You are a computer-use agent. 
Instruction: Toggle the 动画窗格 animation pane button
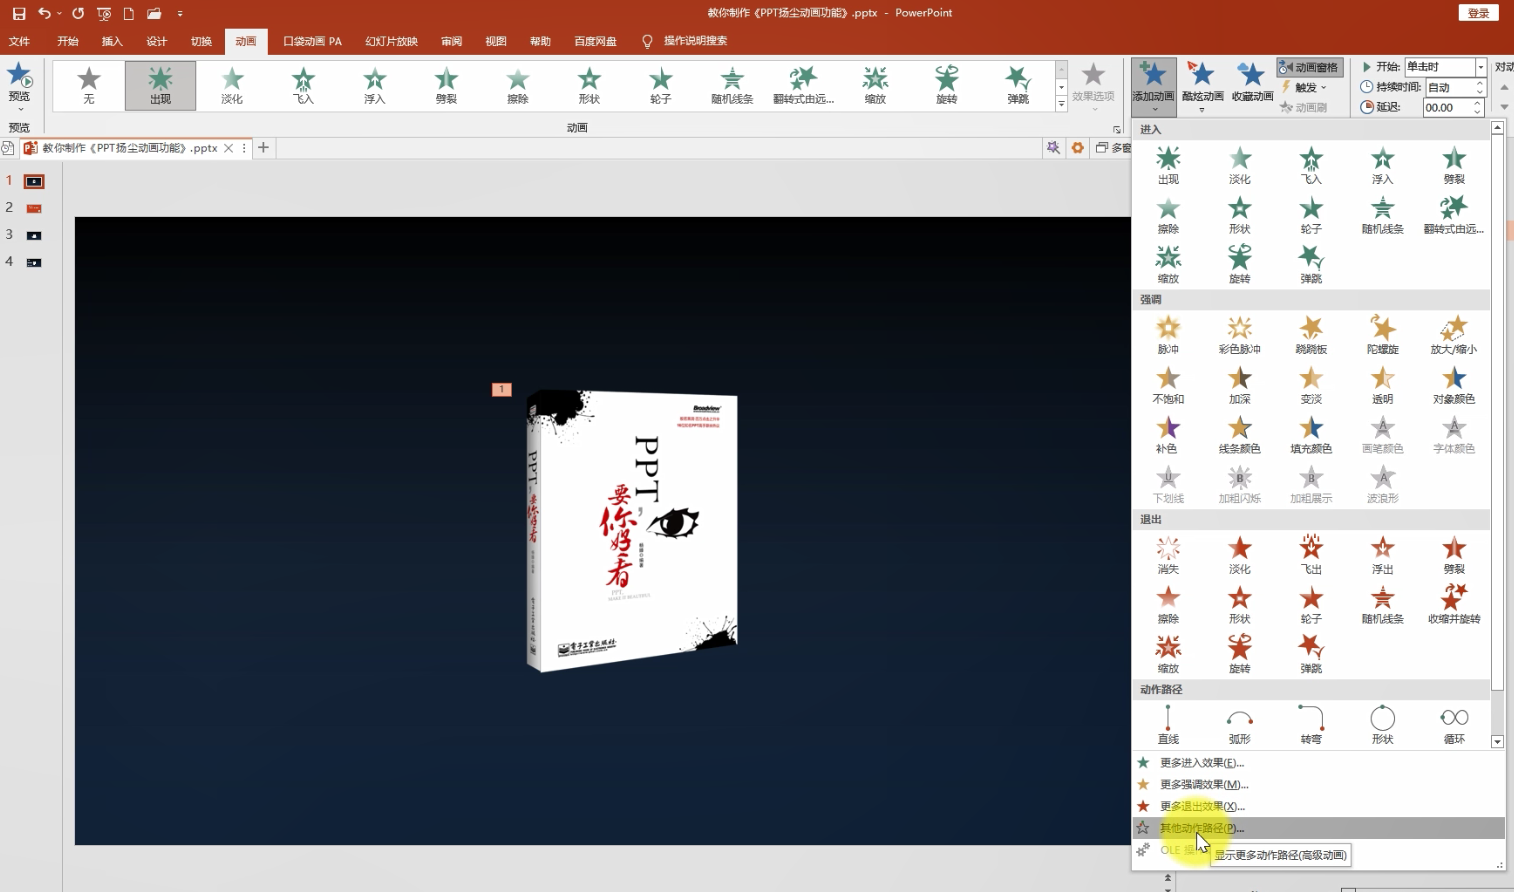click(1309, 67)
